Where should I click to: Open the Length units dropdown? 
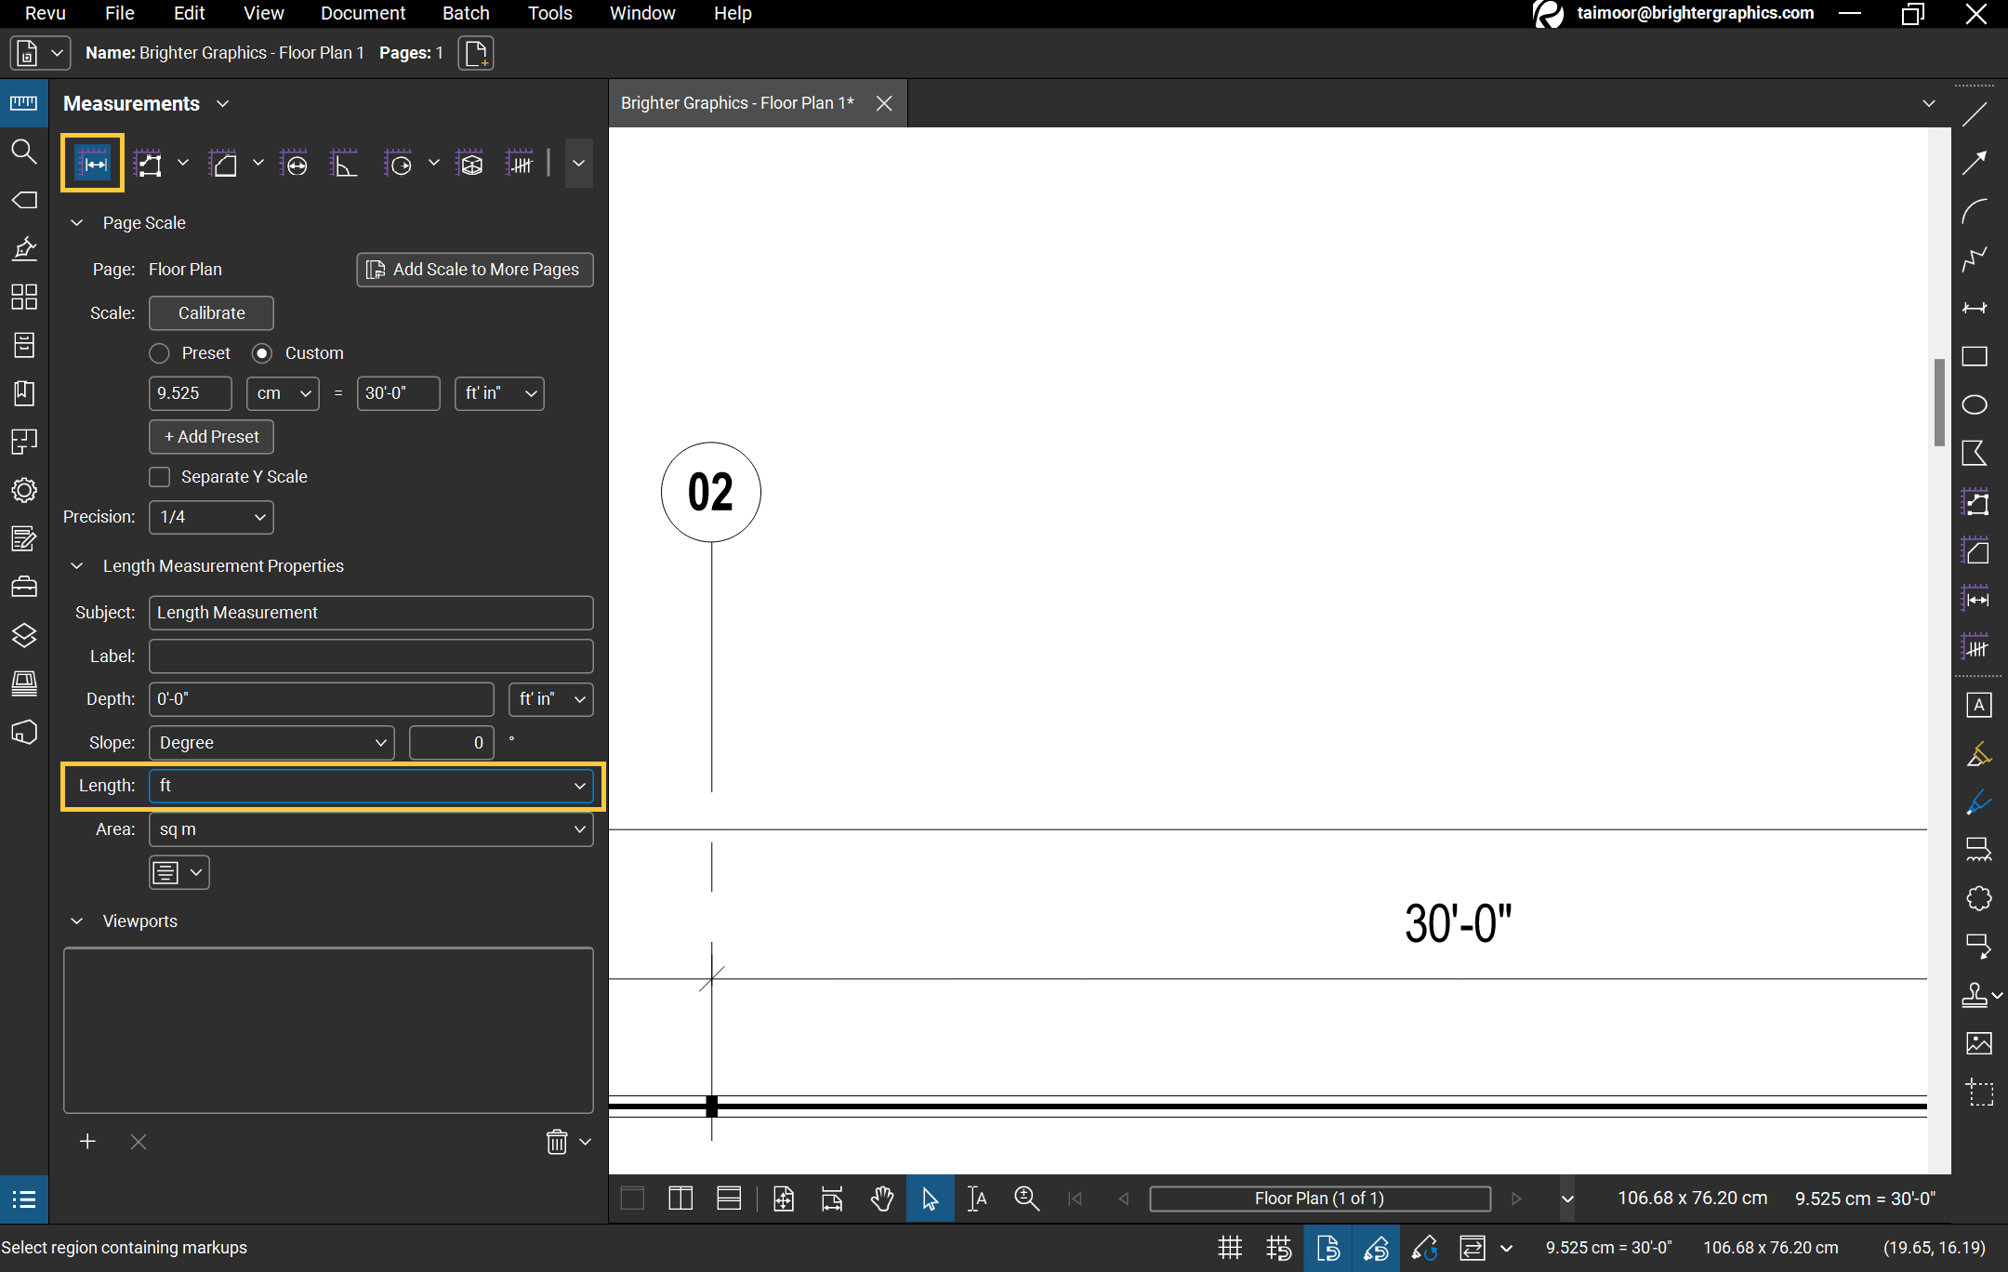point(370,786)
